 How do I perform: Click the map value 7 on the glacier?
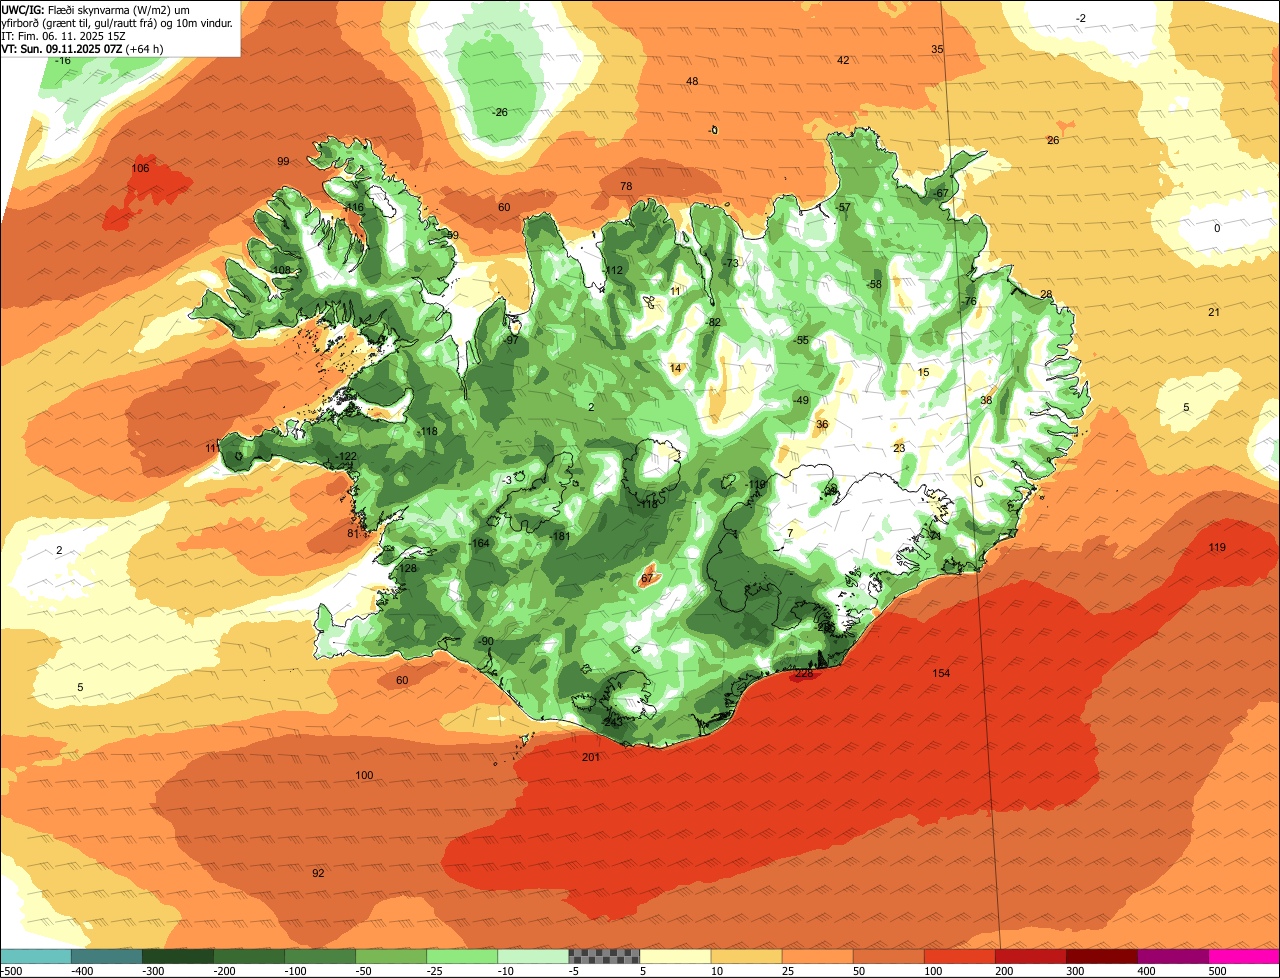(789, 533)
